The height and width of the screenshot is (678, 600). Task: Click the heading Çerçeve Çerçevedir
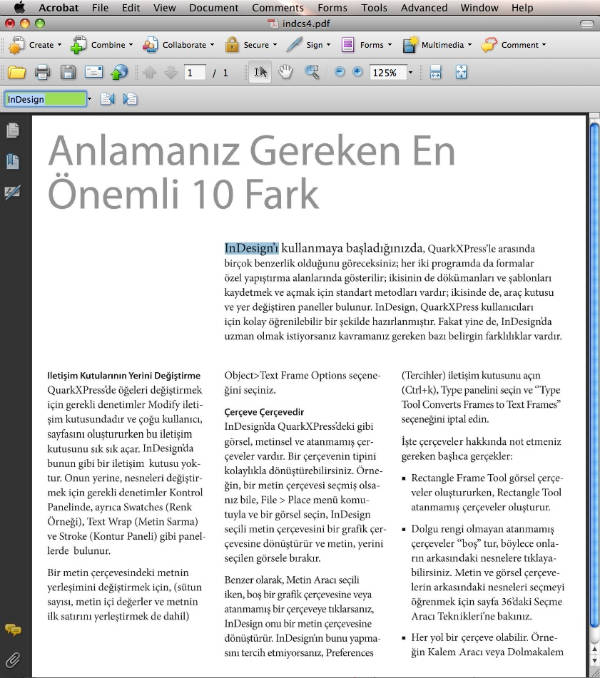(264, 412)
